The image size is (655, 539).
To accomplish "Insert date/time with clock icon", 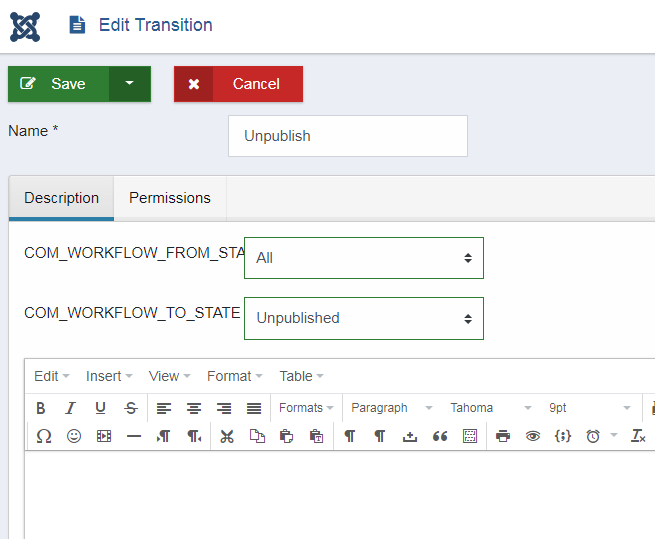I will 593,436.
